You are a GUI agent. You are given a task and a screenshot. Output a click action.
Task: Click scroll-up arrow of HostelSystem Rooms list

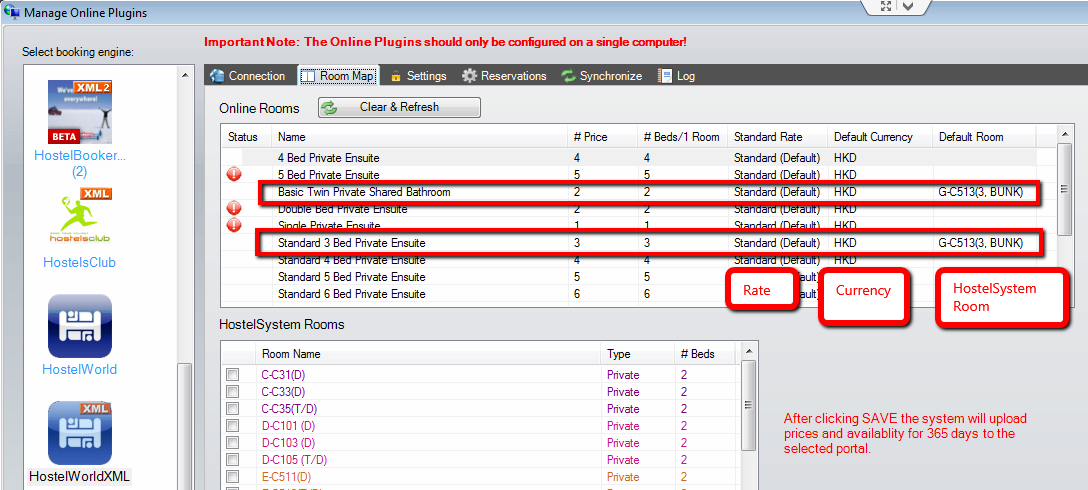click(x=747, y=350)
